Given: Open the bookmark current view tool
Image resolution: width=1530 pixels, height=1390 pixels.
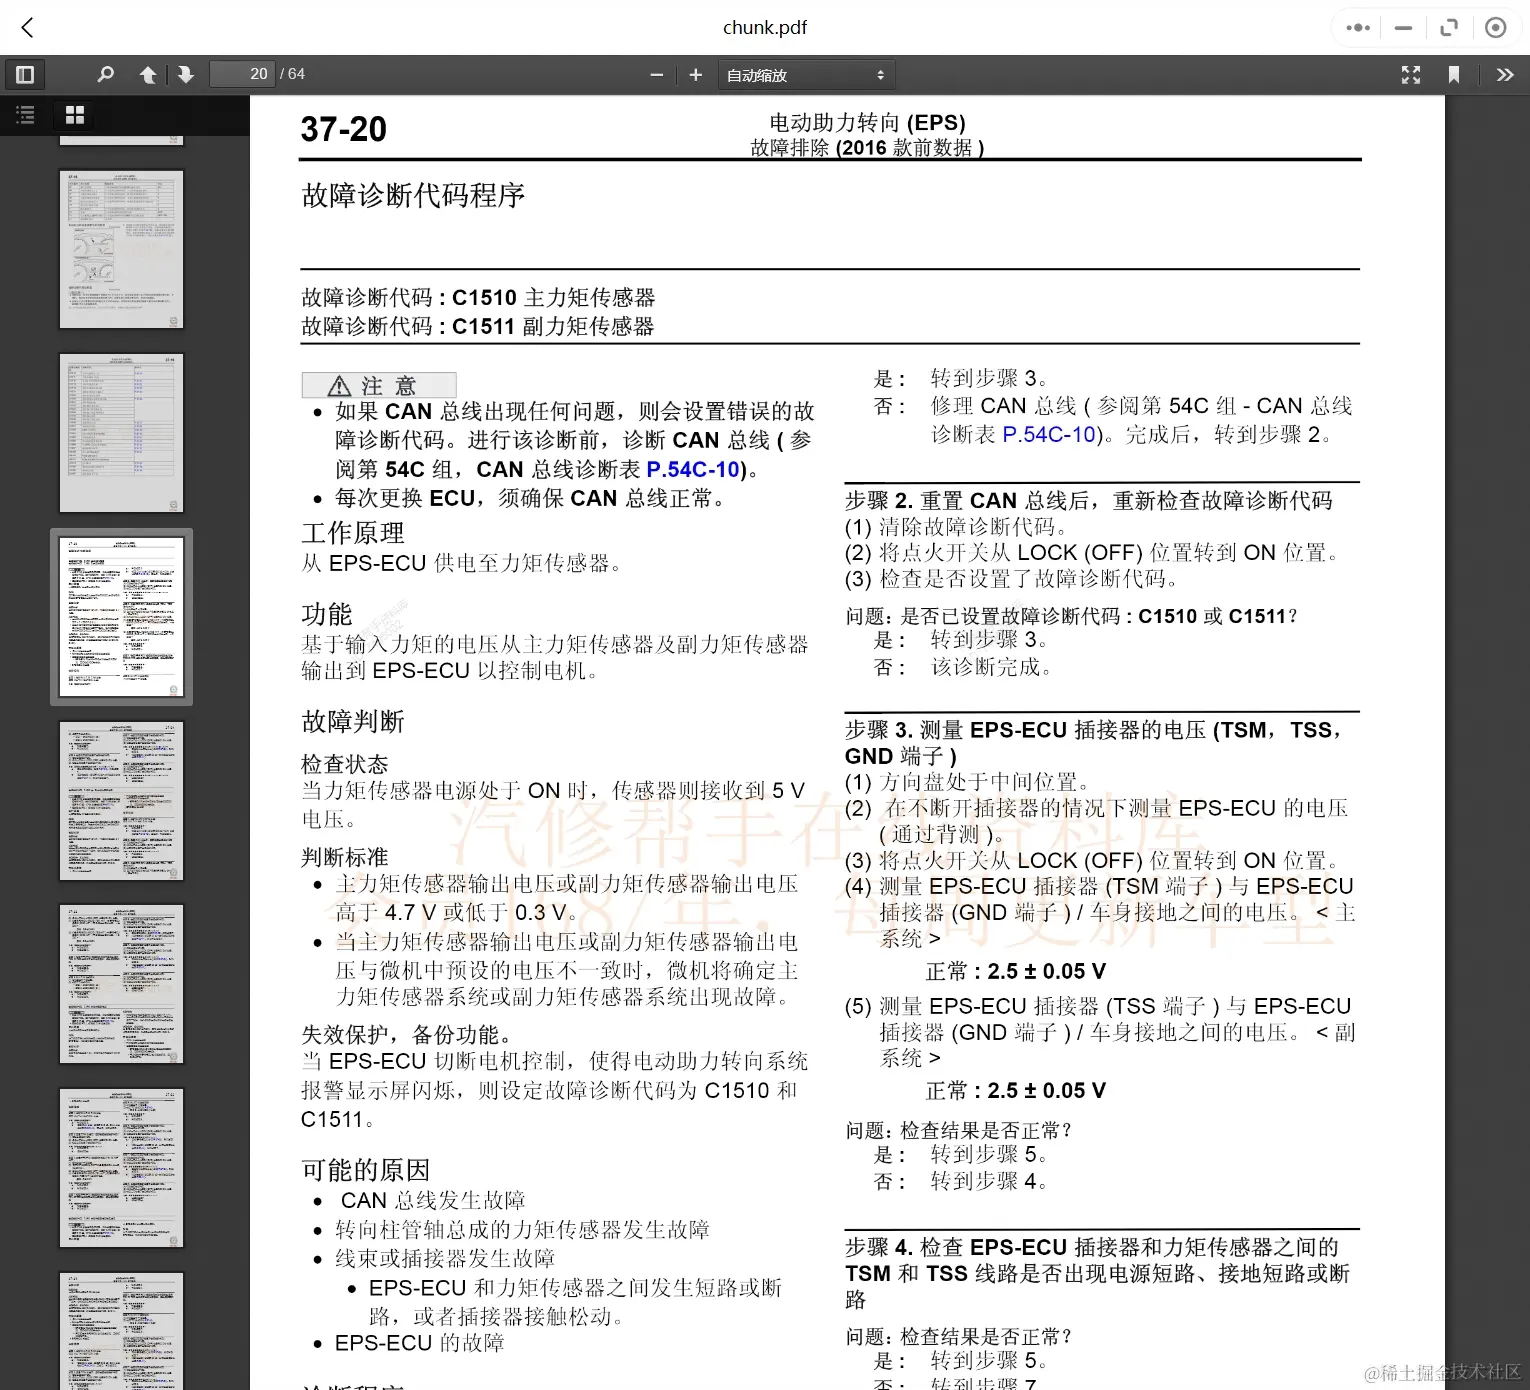Looking at the screenshot, I should pyautogui.click(x=1455, y=74).
